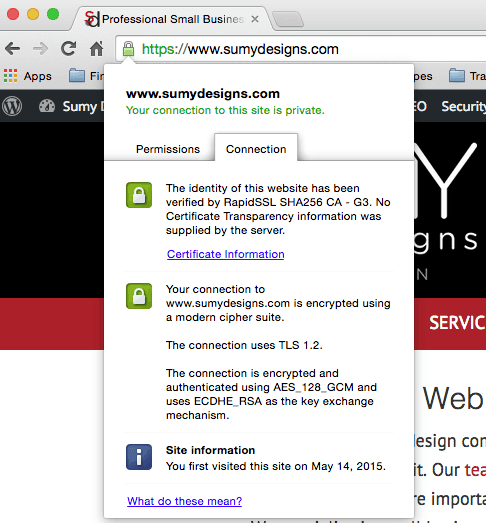Open the bookmarks folder labeled Tra
This screenshot has height=523, width=486.
[467, 76]
